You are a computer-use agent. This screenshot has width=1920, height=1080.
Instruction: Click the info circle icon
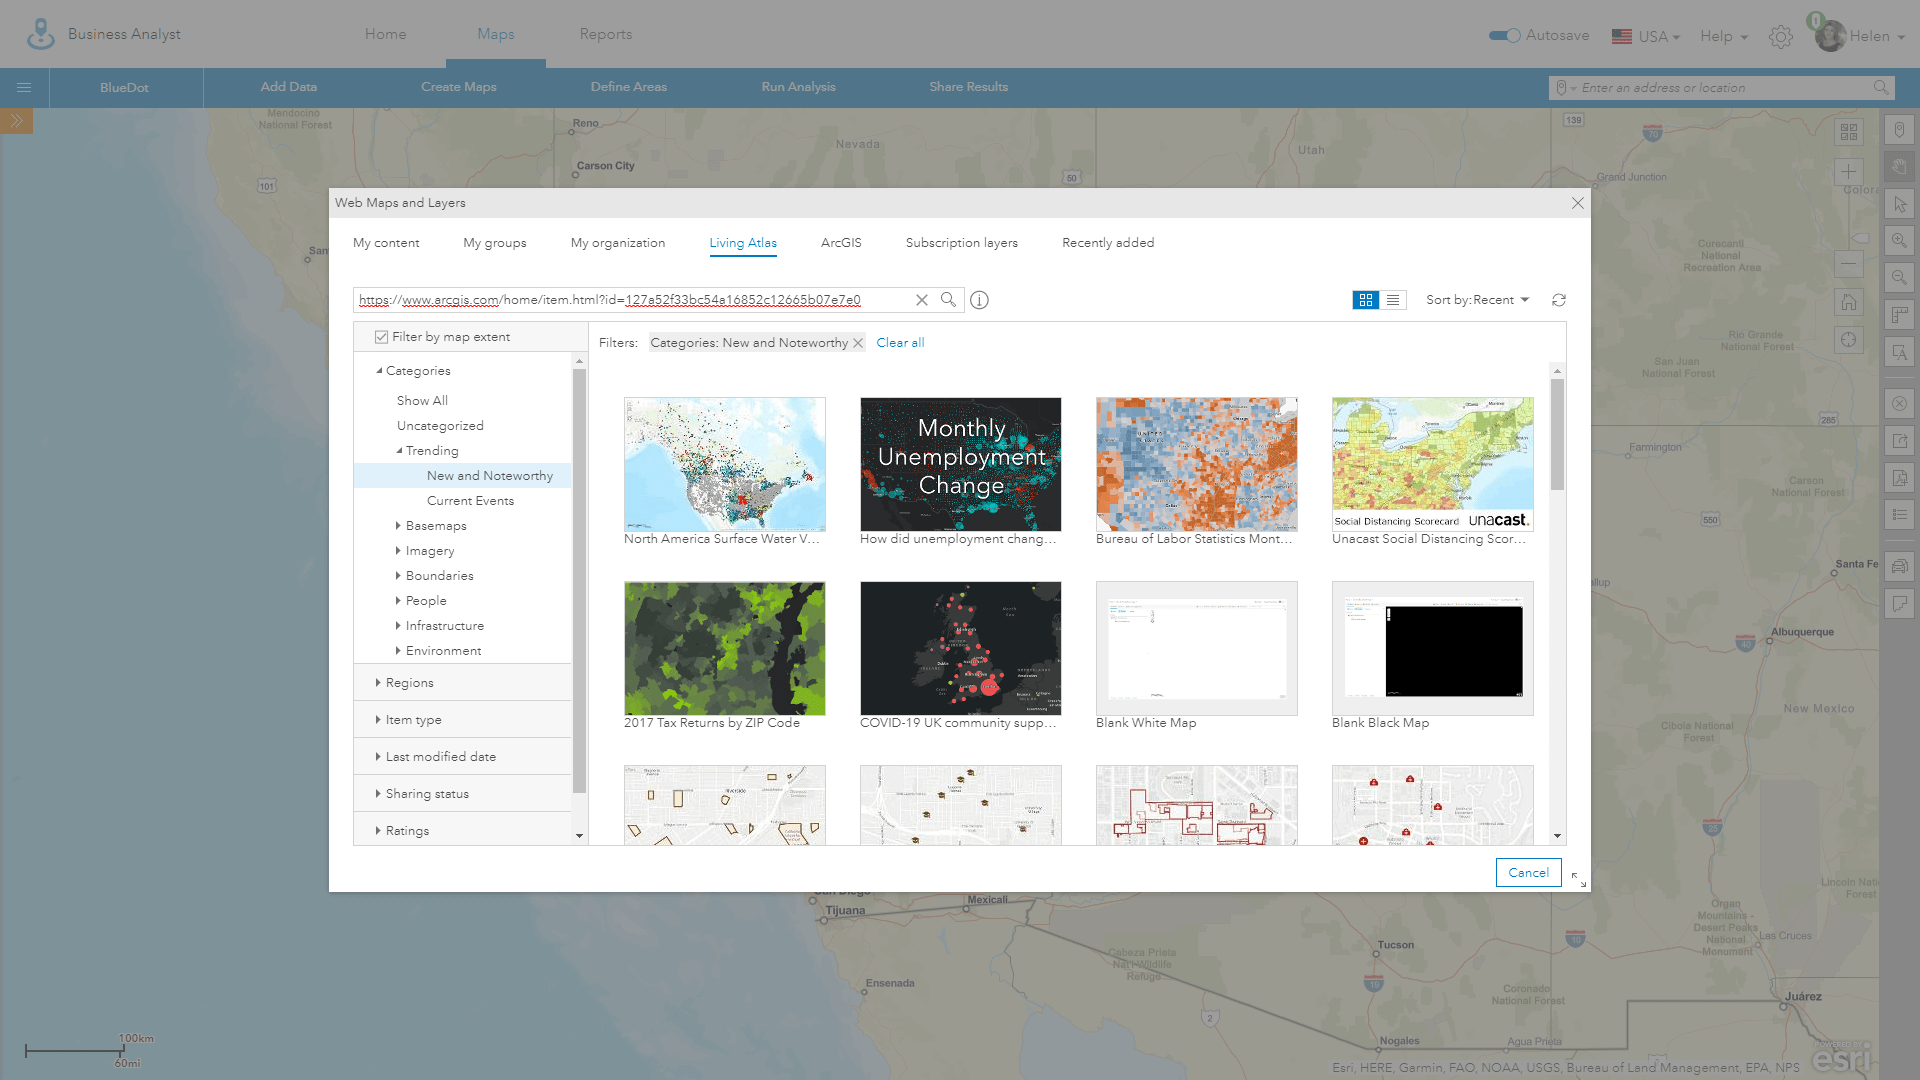tap(980, 299)
